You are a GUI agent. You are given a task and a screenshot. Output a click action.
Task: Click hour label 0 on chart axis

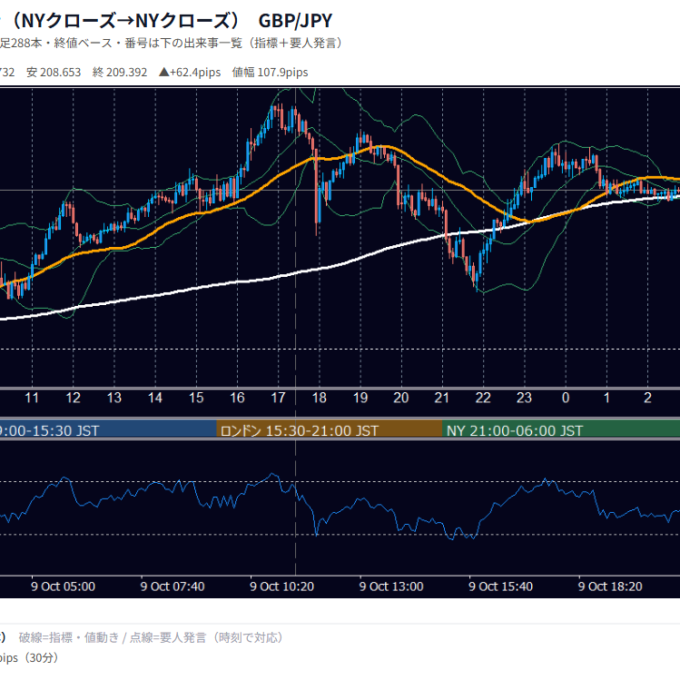[566, 398]
